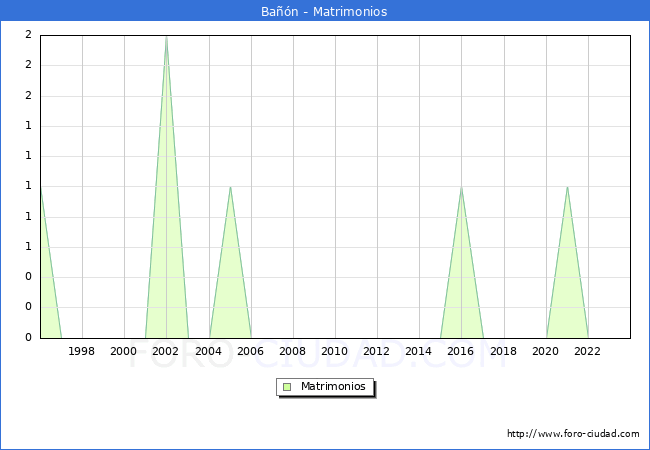
Task: Click the 2016 x-axis label
Action: click(461, 351)
